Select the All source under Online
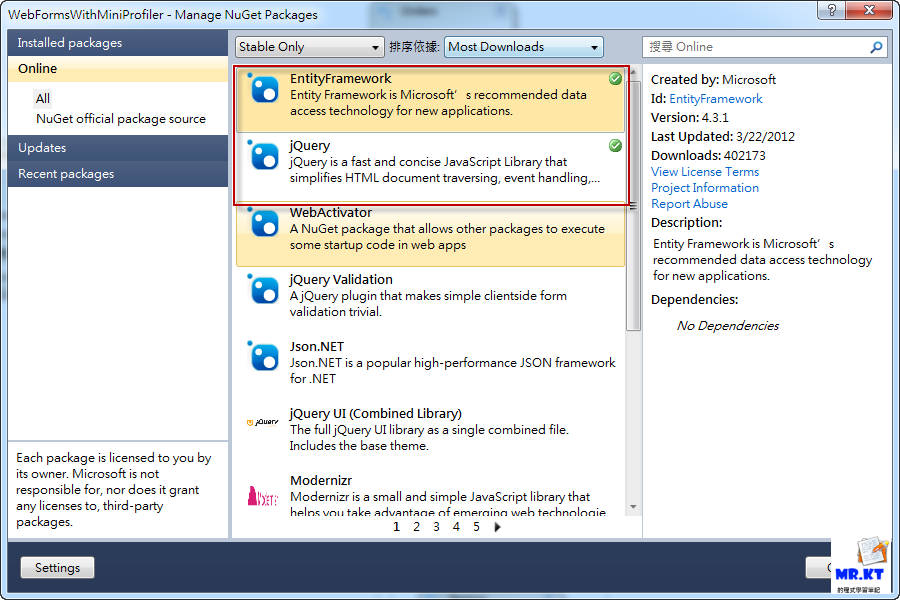The height and width of the screenshot is (600, 900). coord(42,98)
